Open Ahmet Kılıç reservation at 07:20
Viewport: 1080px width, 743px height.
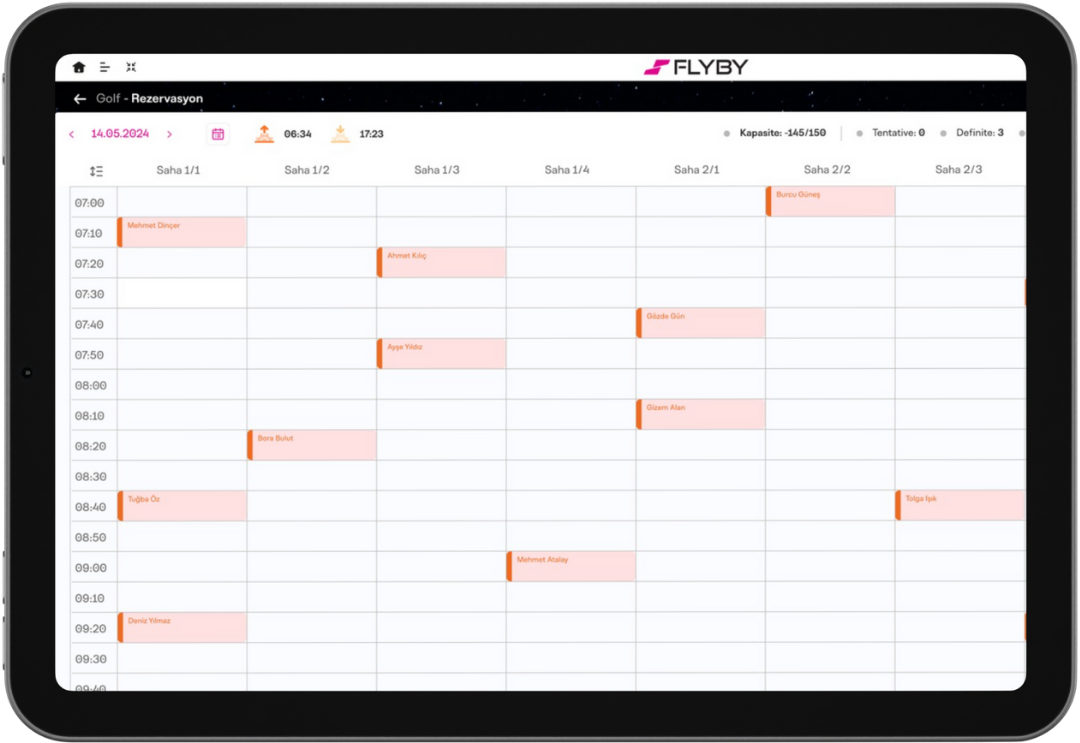click(441, 262)
